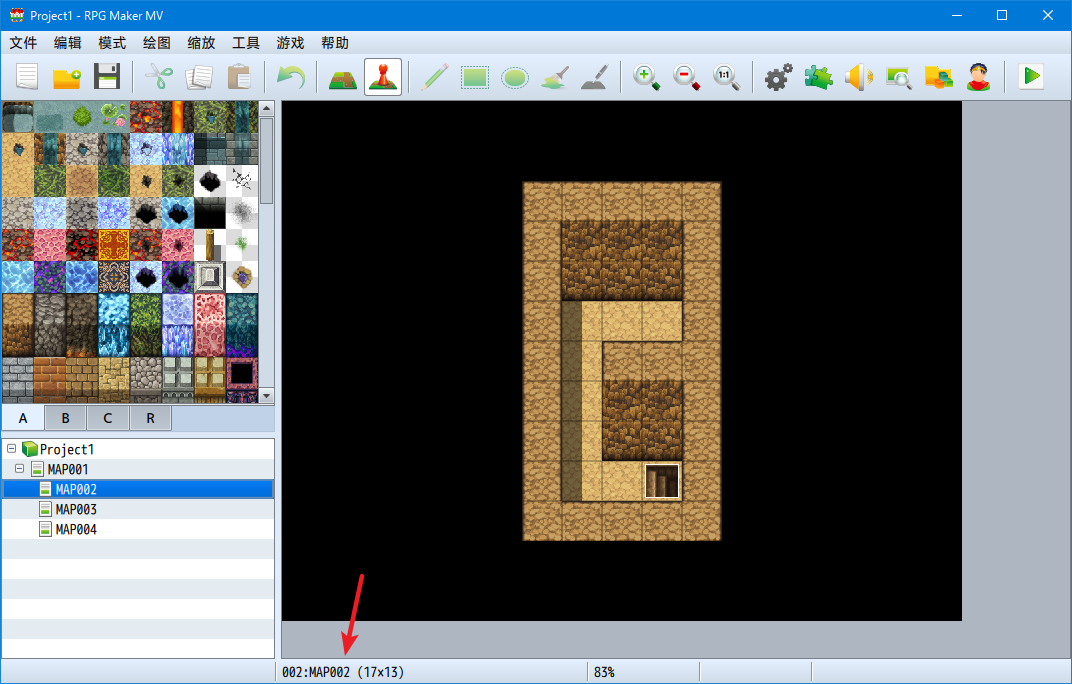This screenshot has height=684, width=1072.
Task: Select the Shadow Pen tool
Action: click(595, 76)
